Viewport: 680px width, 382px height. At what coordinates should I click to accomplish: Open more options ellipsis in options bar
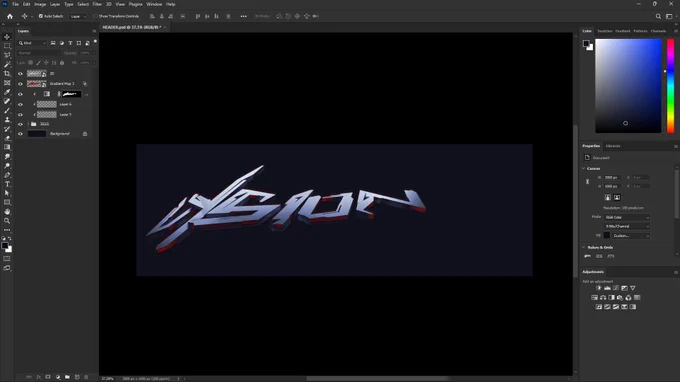[243, 16]
